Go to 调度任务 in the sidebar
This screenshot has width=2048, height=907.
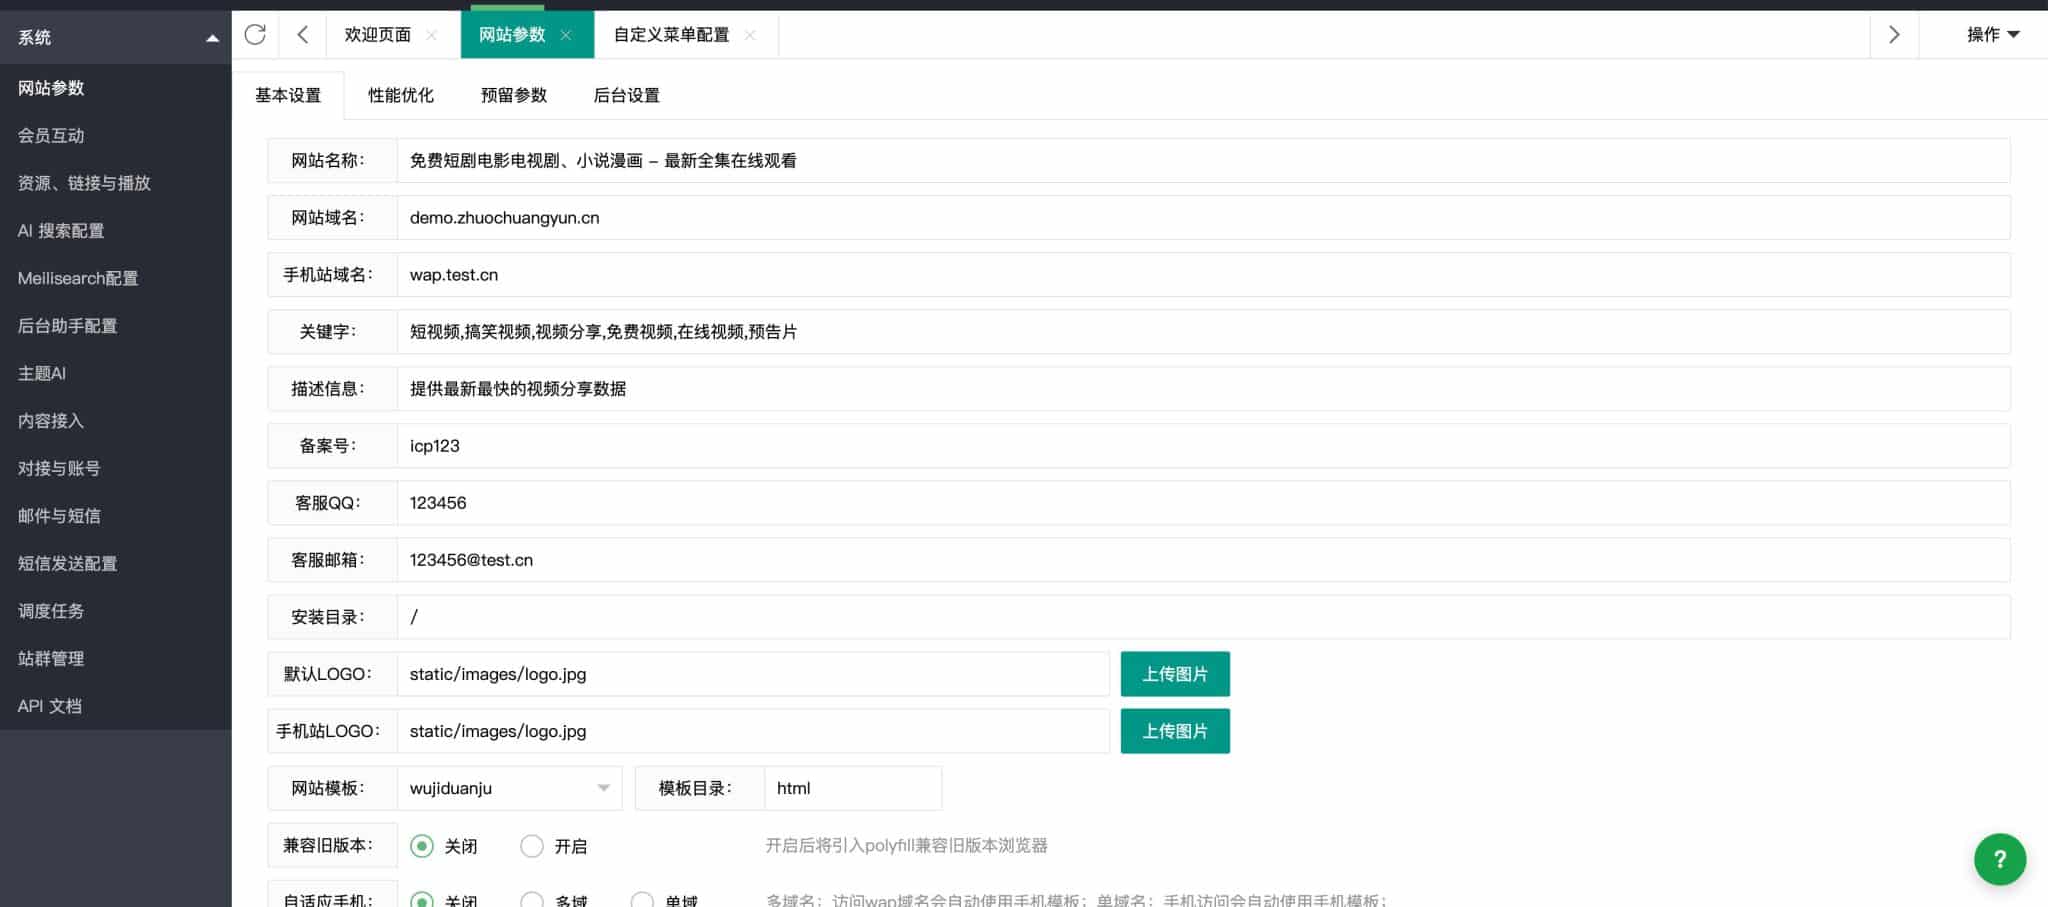(115, 611)
